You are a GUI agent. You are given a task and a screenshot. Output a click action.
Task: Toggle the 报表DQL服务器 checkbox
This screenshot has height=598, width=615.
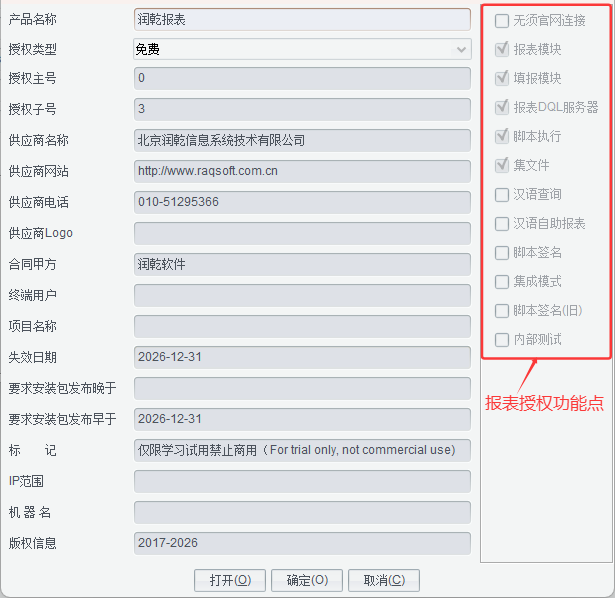pos(502,107)
